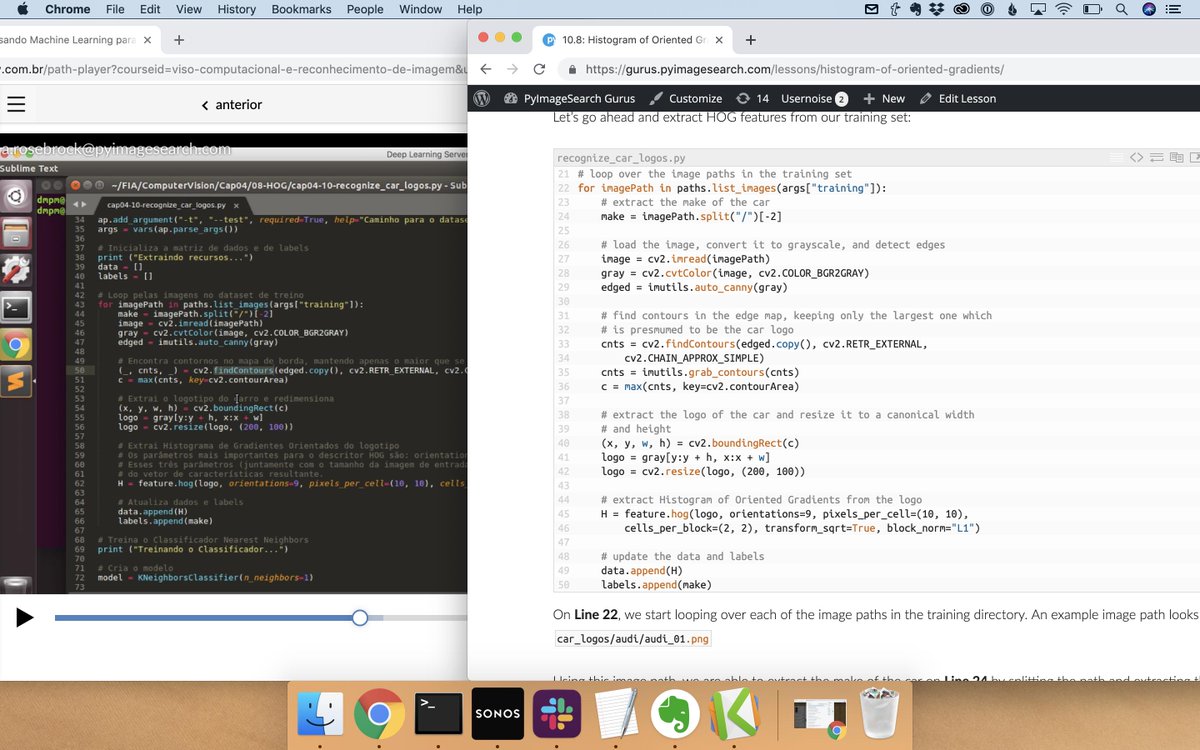Click the video progress slider handle

[360, 618]
